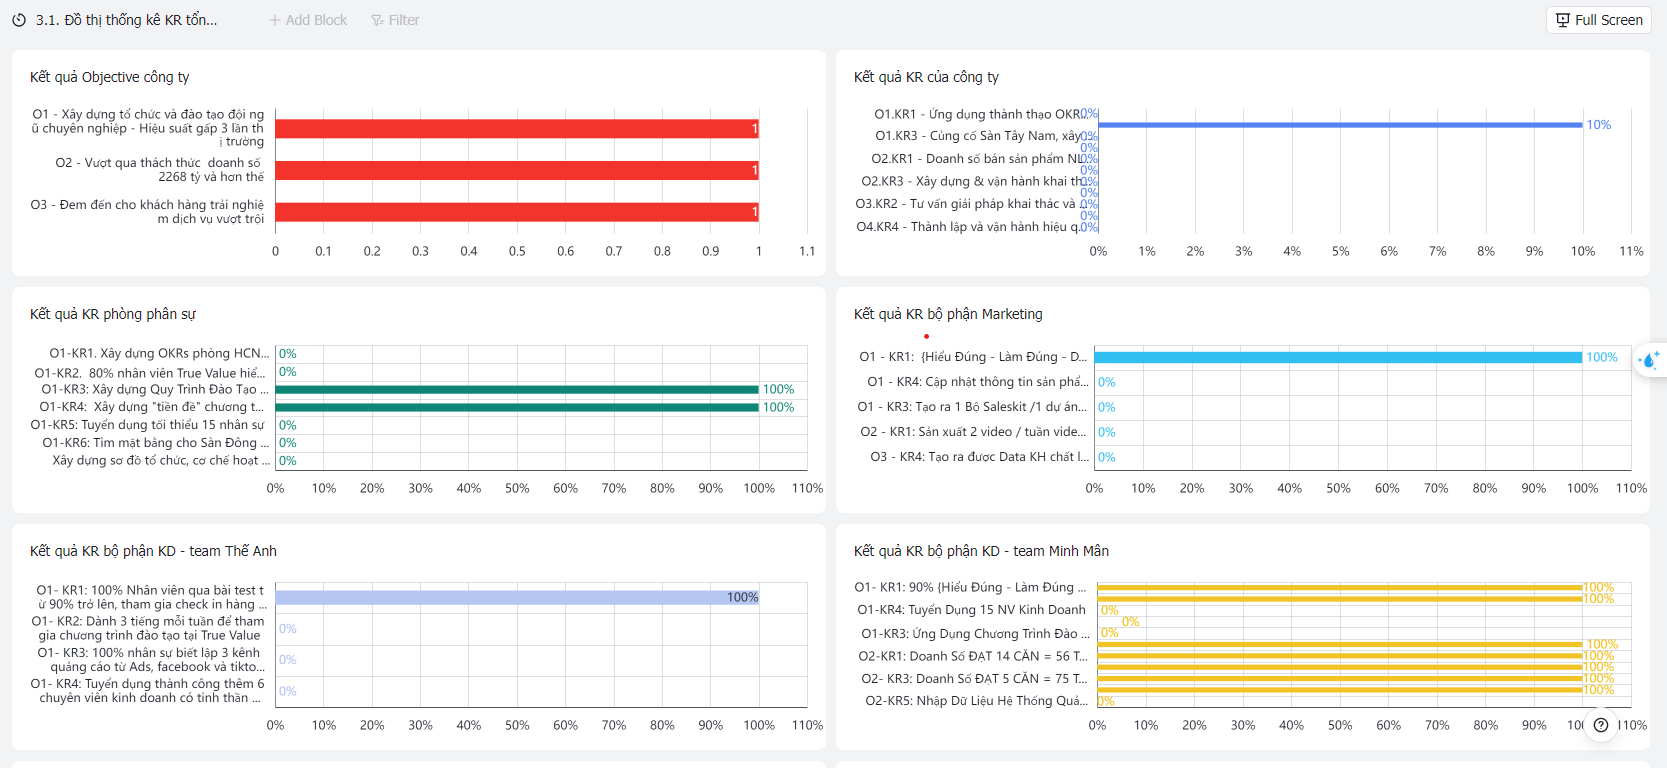This screenshot has width=1667, height=768.
Task: Click the yellow bar for O2- KR3 Doanh Số ĐẠT 5 CĂN
Action: 1340,679
